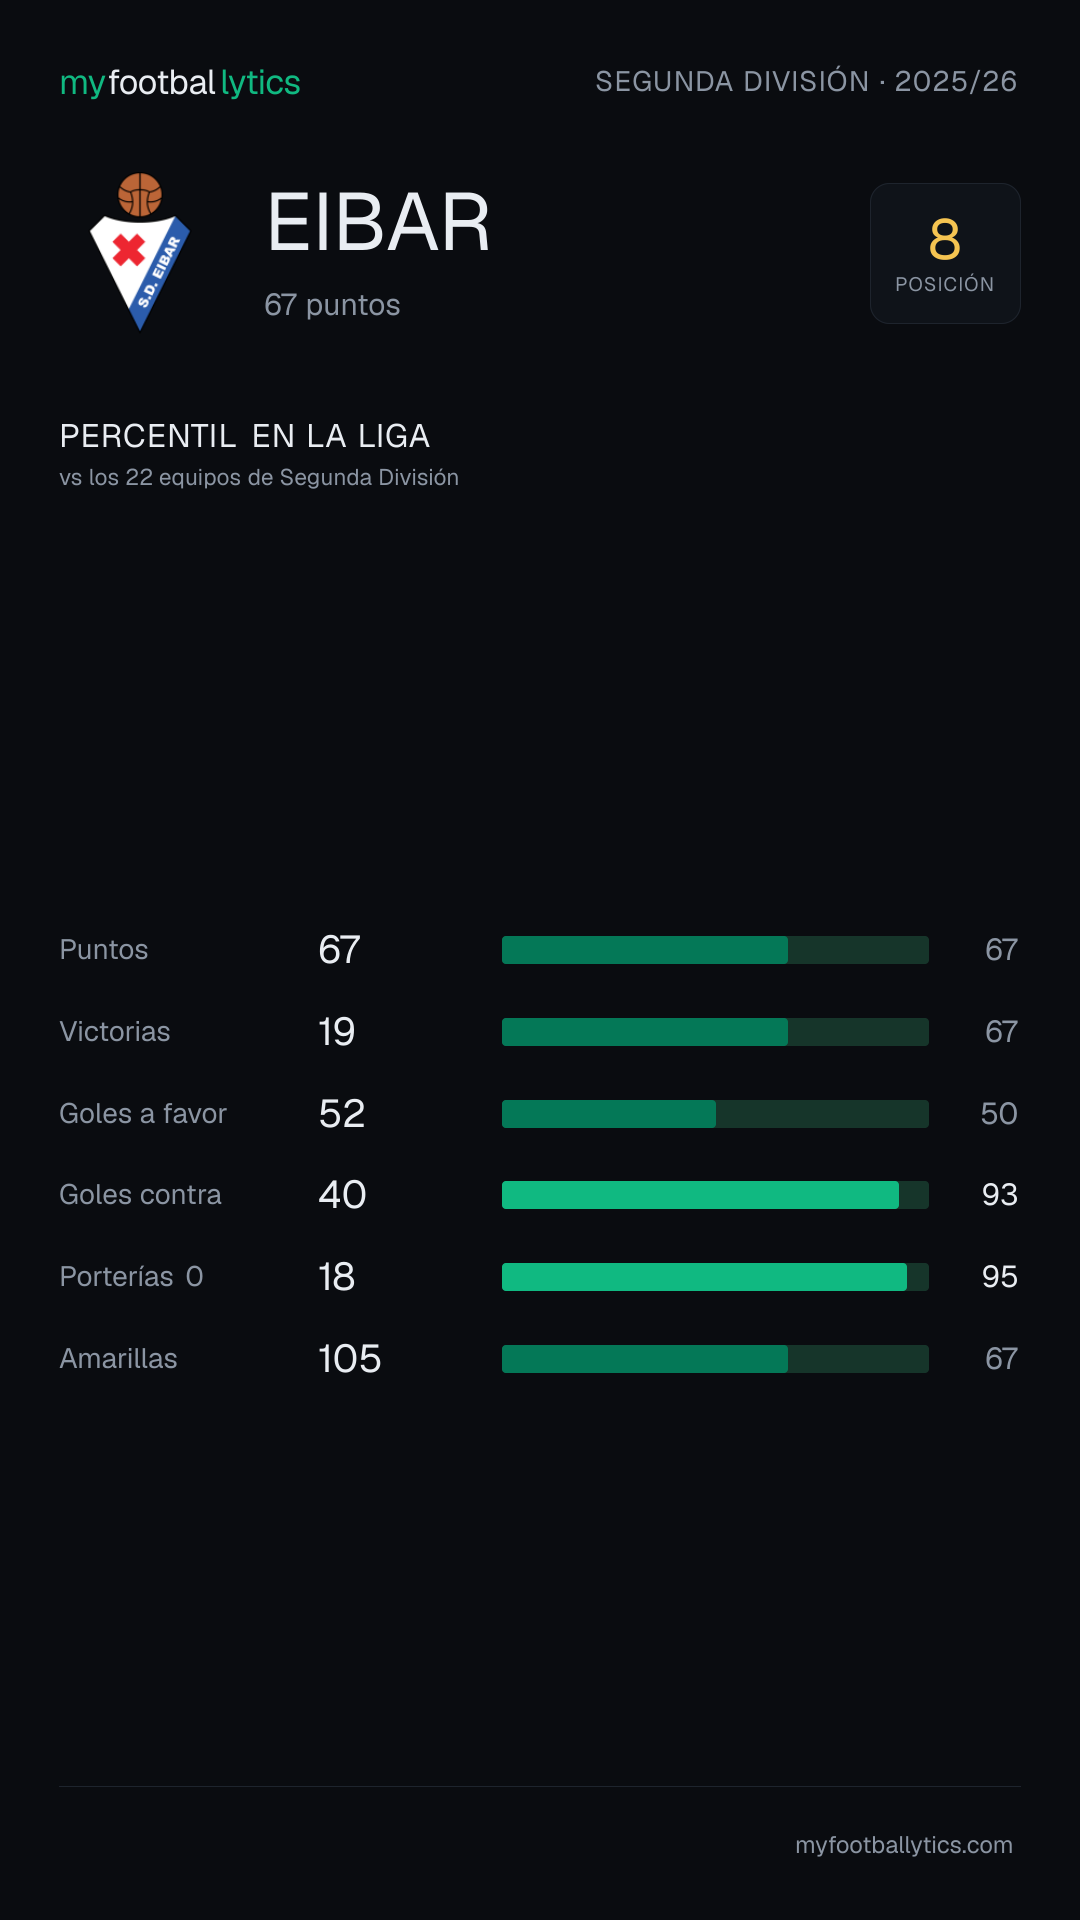Select the Segunda División 2025/26 label
The width and height of the screenshot is (1080, 1920).
[806, 81]
